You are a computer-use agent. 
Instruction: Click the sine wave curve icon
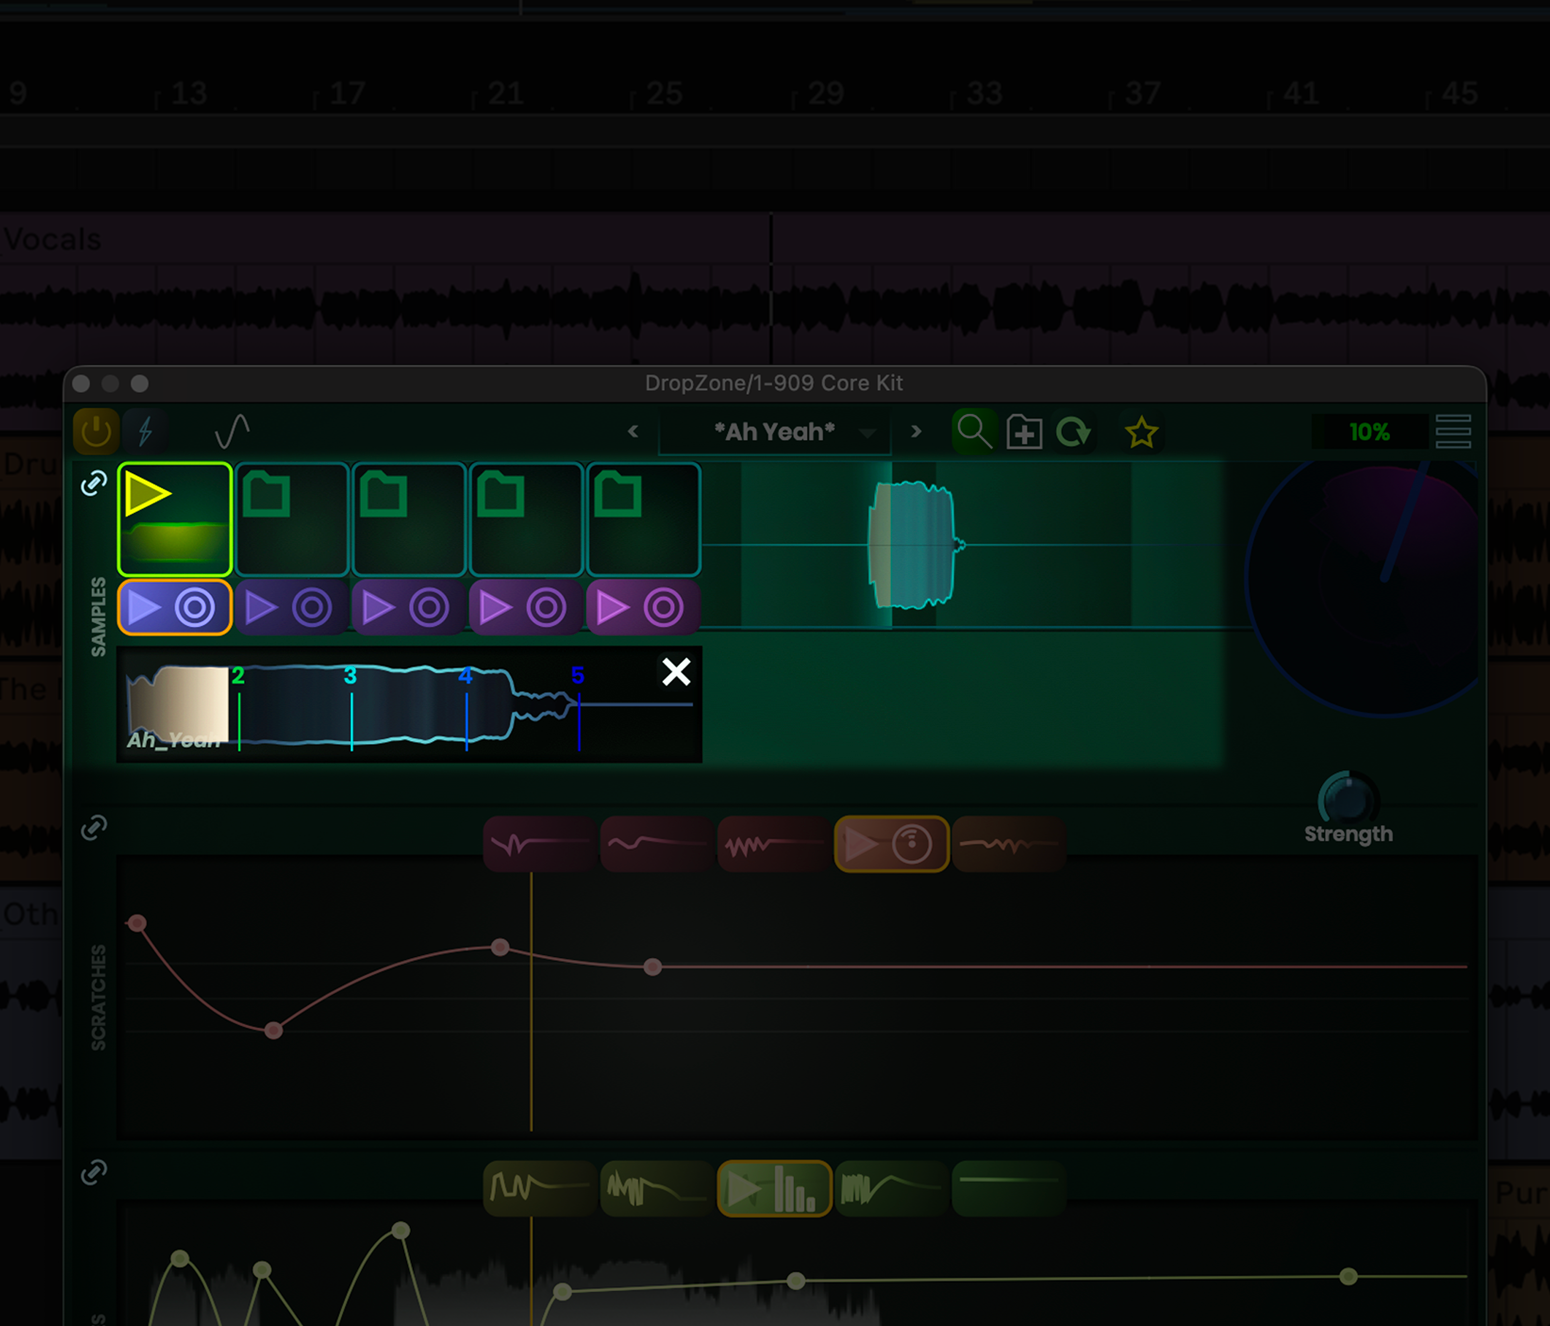point(232,432)
